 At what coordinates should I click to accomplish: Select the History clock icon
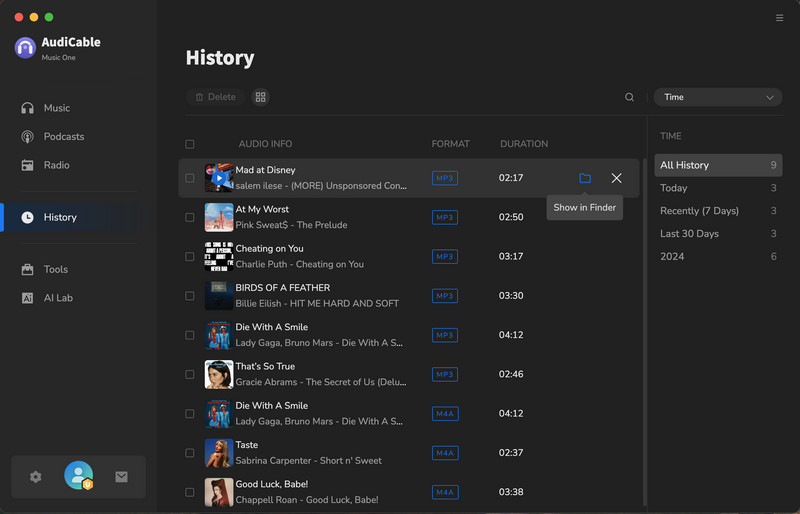coord(28,217)
